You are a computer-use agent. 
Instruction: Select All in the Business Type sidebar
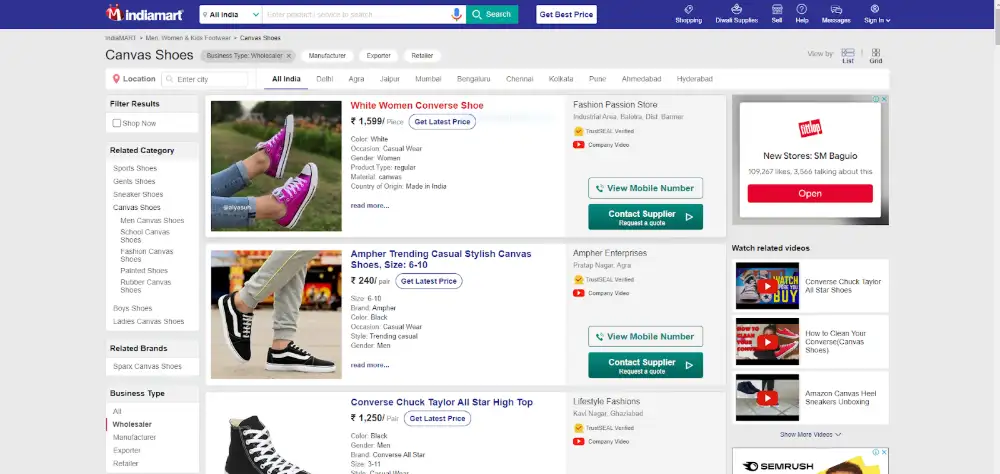click(x=117, y=411)
